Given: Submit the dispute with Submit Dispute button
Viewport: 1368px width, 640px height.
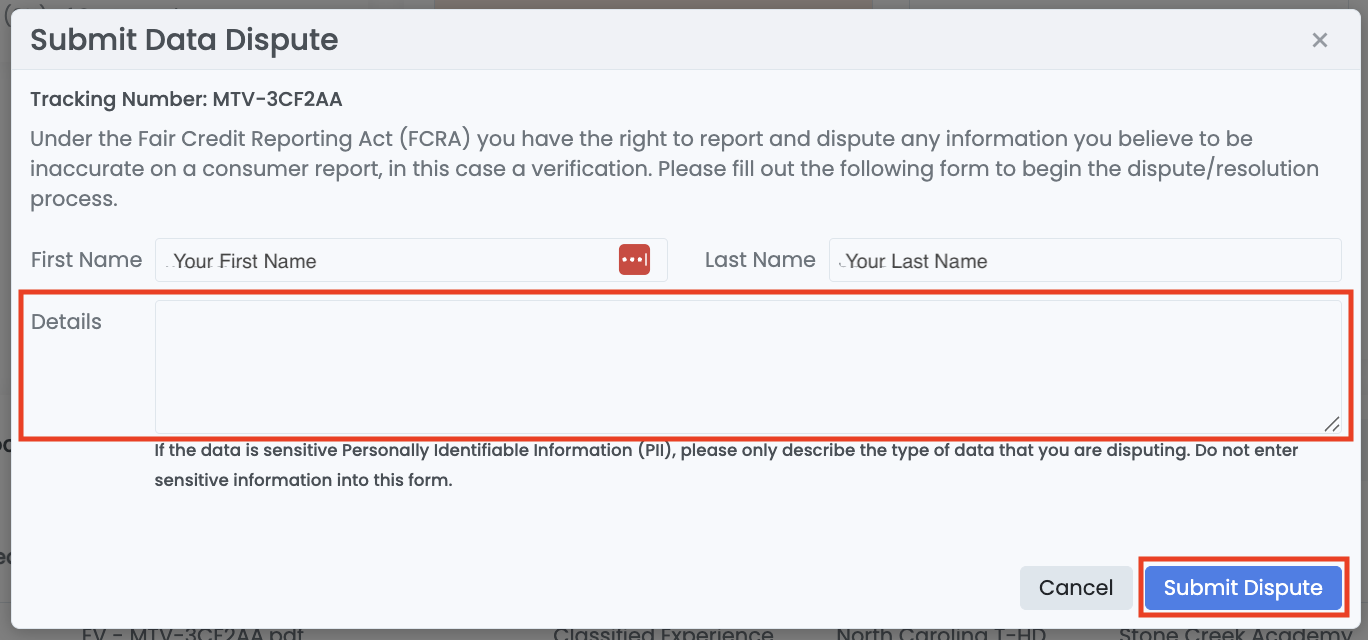Looking at the screenshot, I should click(1243, 588).
